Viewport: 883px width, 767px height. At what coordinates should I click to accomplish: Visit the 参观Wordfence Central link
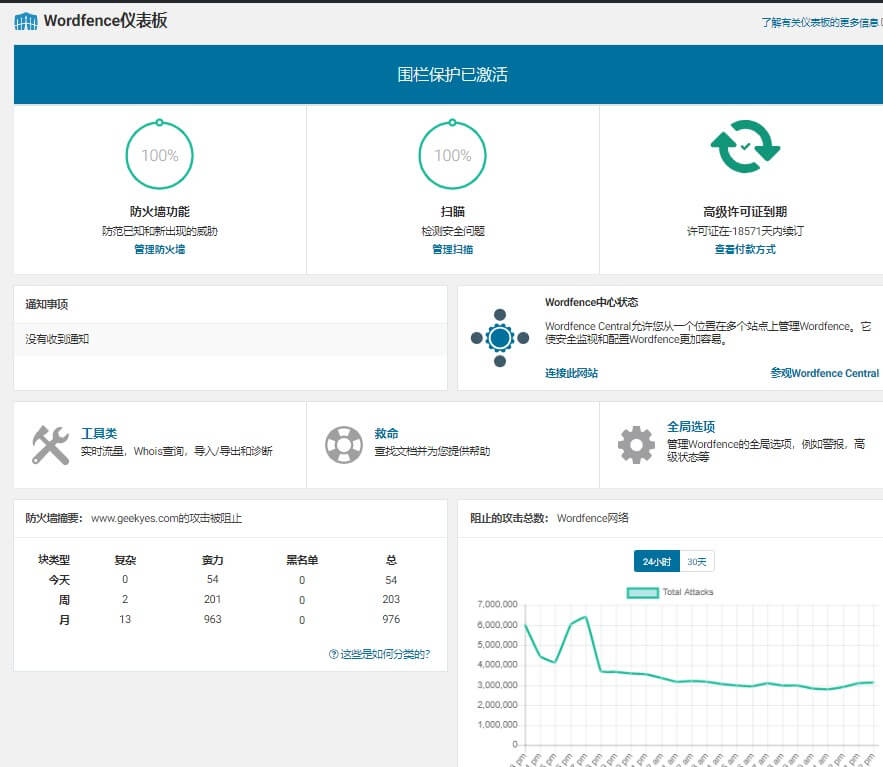(x=824, y=373)
